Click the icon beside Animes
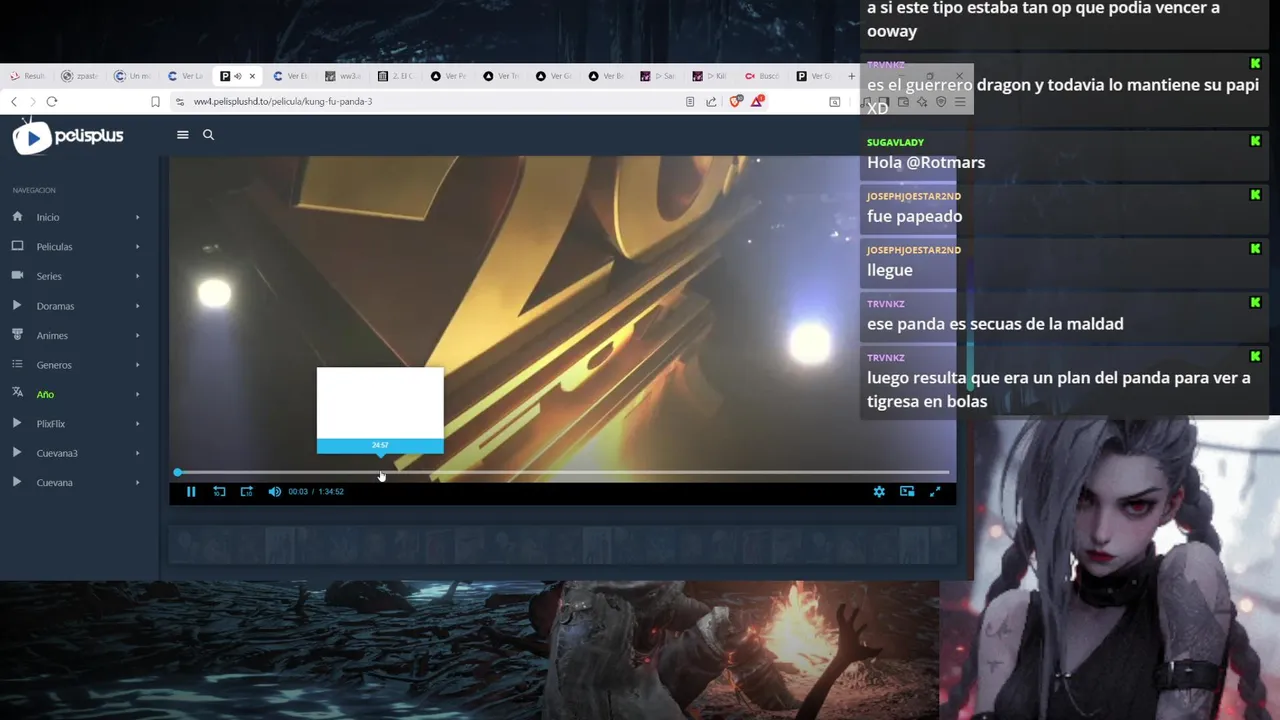 (x=17, y=334)
